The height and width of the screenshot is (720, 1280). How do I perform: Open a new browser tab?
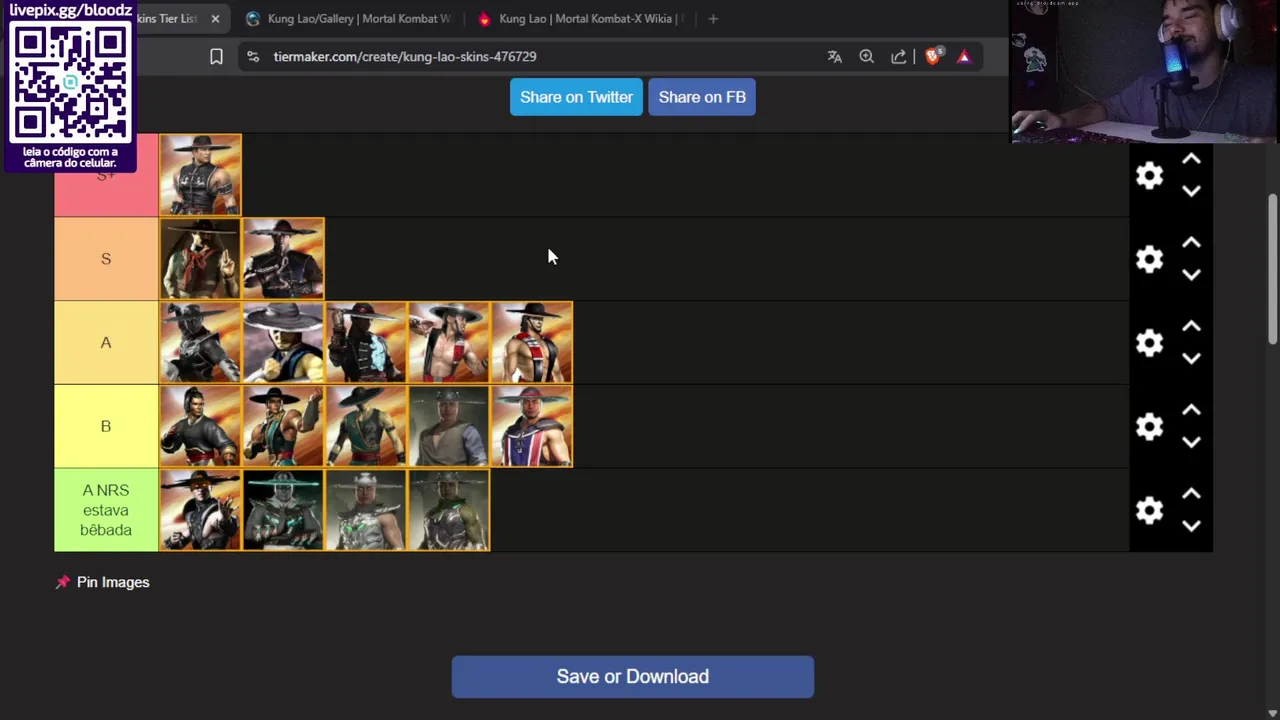(x=713, y=19)
